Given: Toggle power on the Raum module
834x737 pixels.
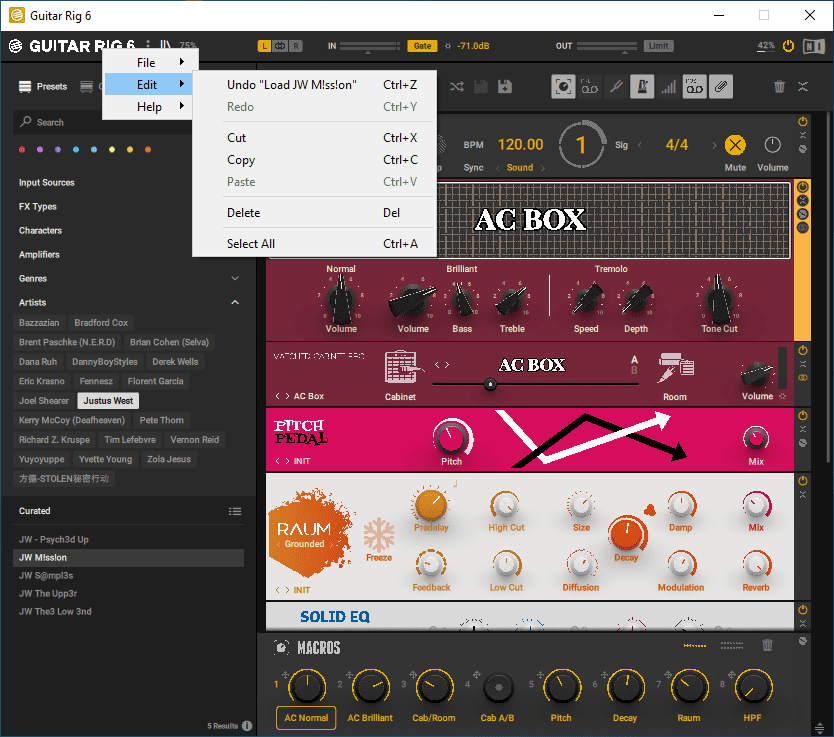Looking at the screenshot, I should tap(803, 481).
